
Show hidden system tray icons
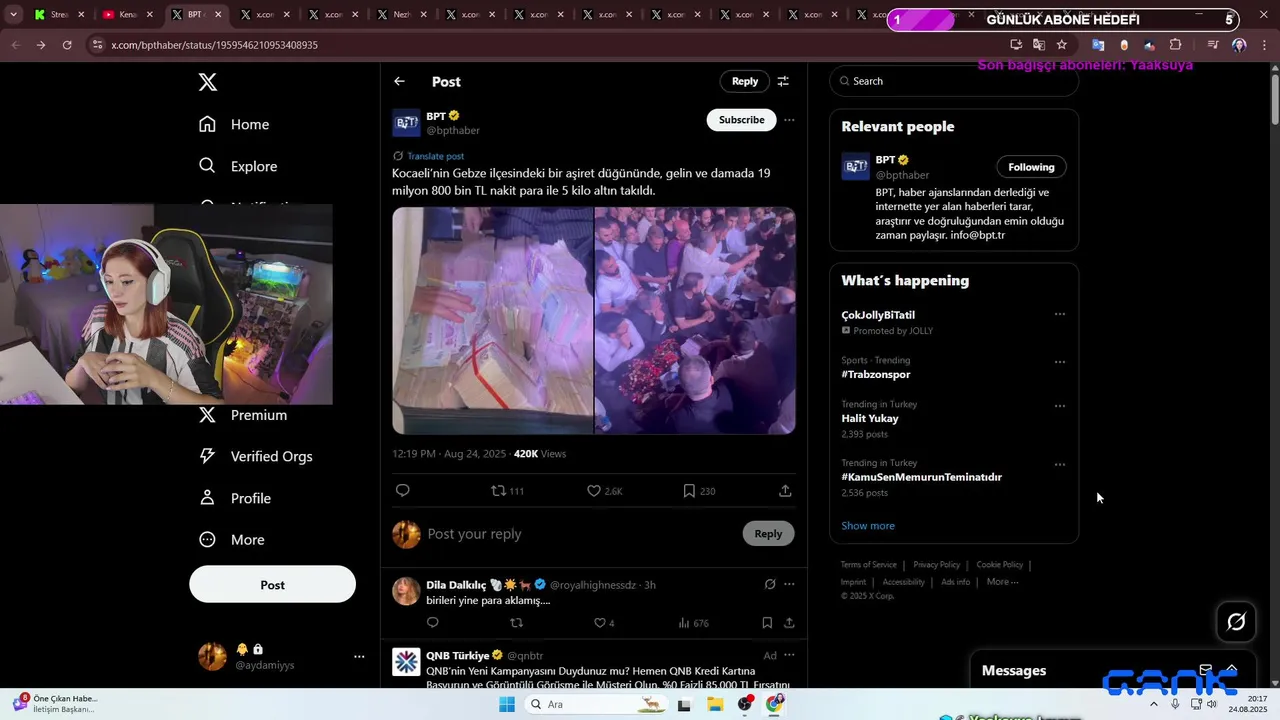(1153, 704)
